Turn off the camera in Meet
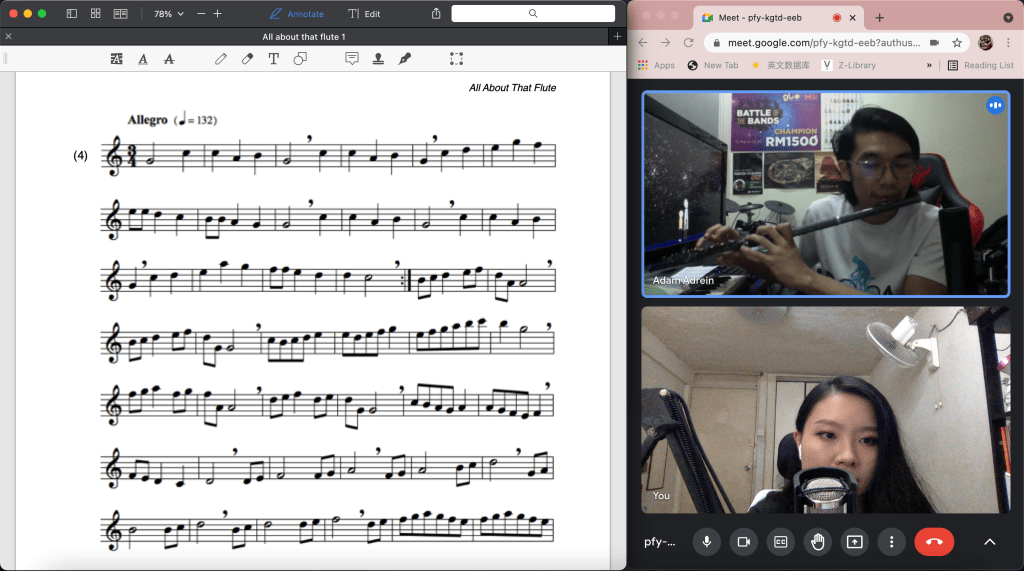The height and width of the screenshot is (571, 1024). [x=743, y=541]
